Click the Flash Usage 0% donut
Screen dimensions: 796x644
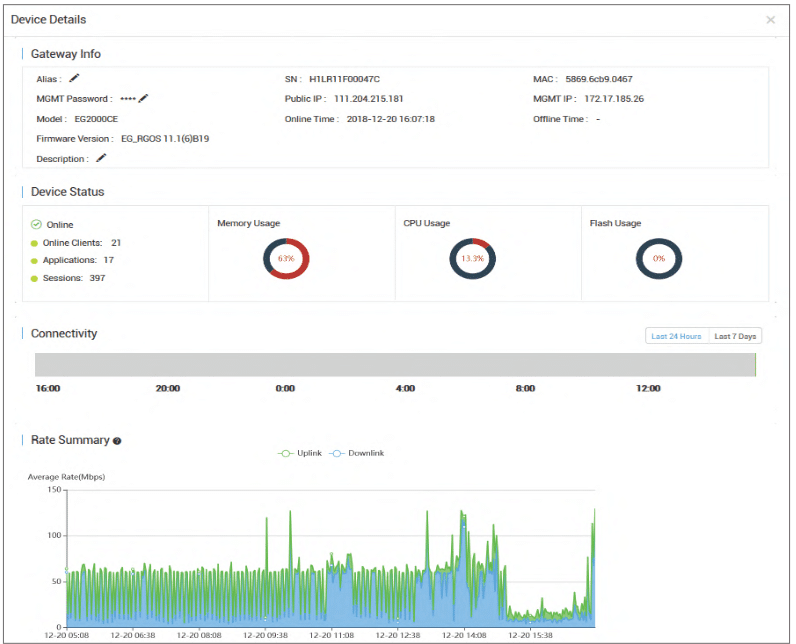point(658,258)
